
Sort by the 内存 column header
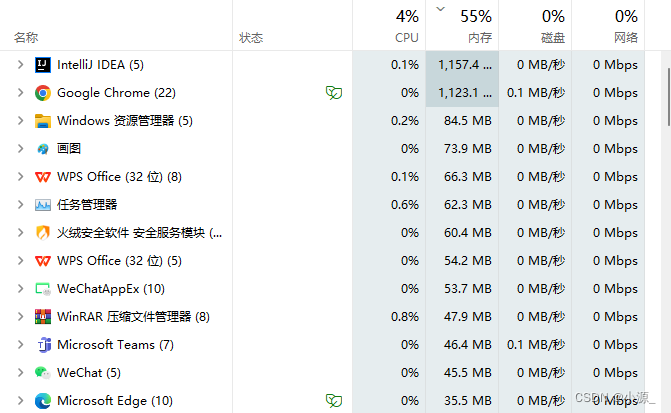click(462, 25)
